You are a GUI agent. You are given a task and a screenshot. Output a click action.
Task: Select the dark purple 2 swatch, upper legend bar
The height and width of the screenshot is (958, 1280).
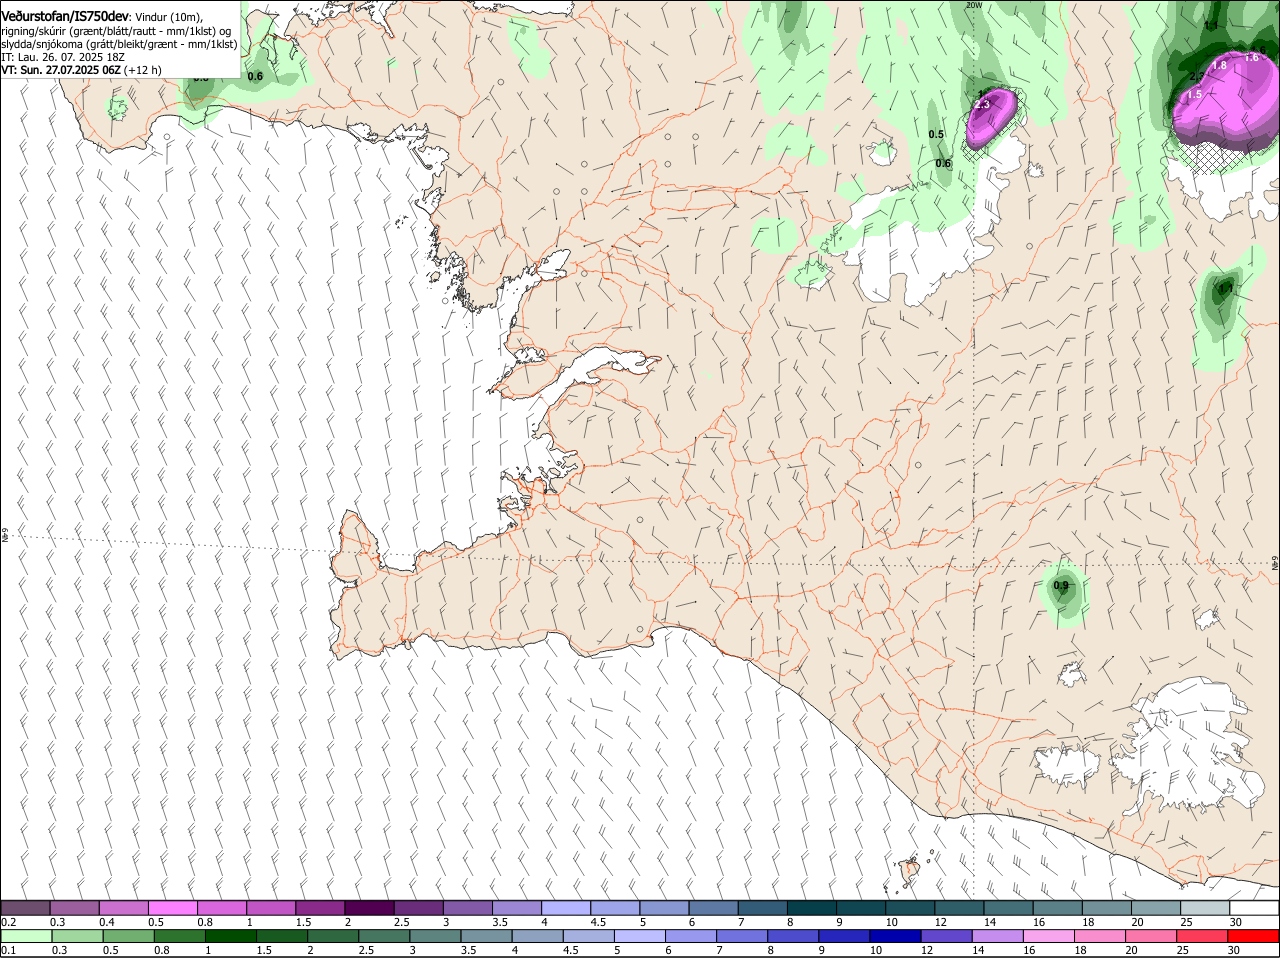[370, 908]
